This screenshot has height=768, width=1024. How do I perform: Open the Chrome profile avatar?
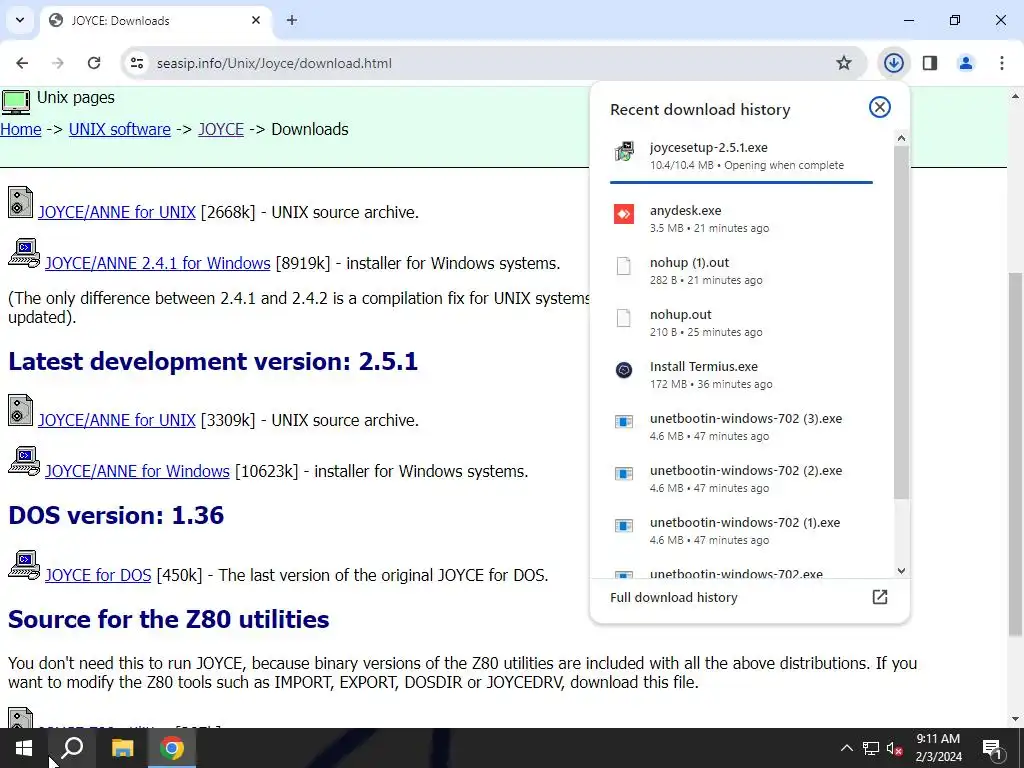[966, 63]
